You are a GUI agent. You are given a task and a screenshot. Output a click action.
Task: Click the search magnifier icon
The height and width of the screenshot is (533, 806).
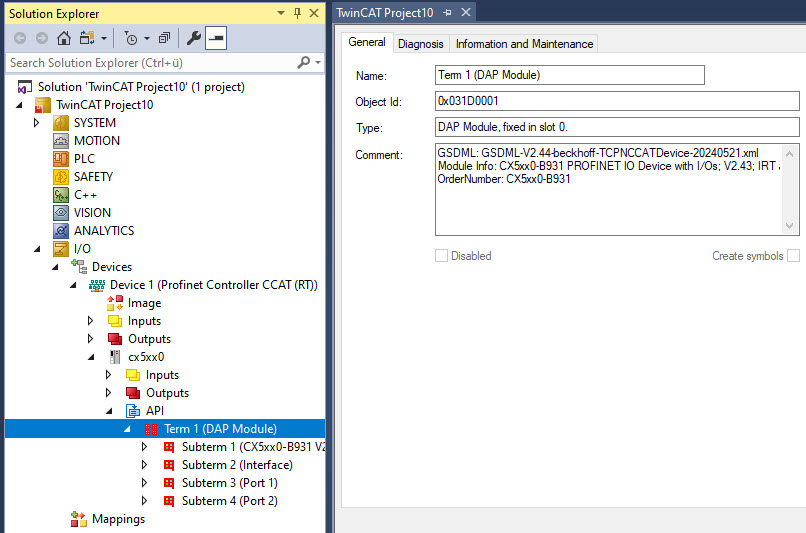click(304, 62)
